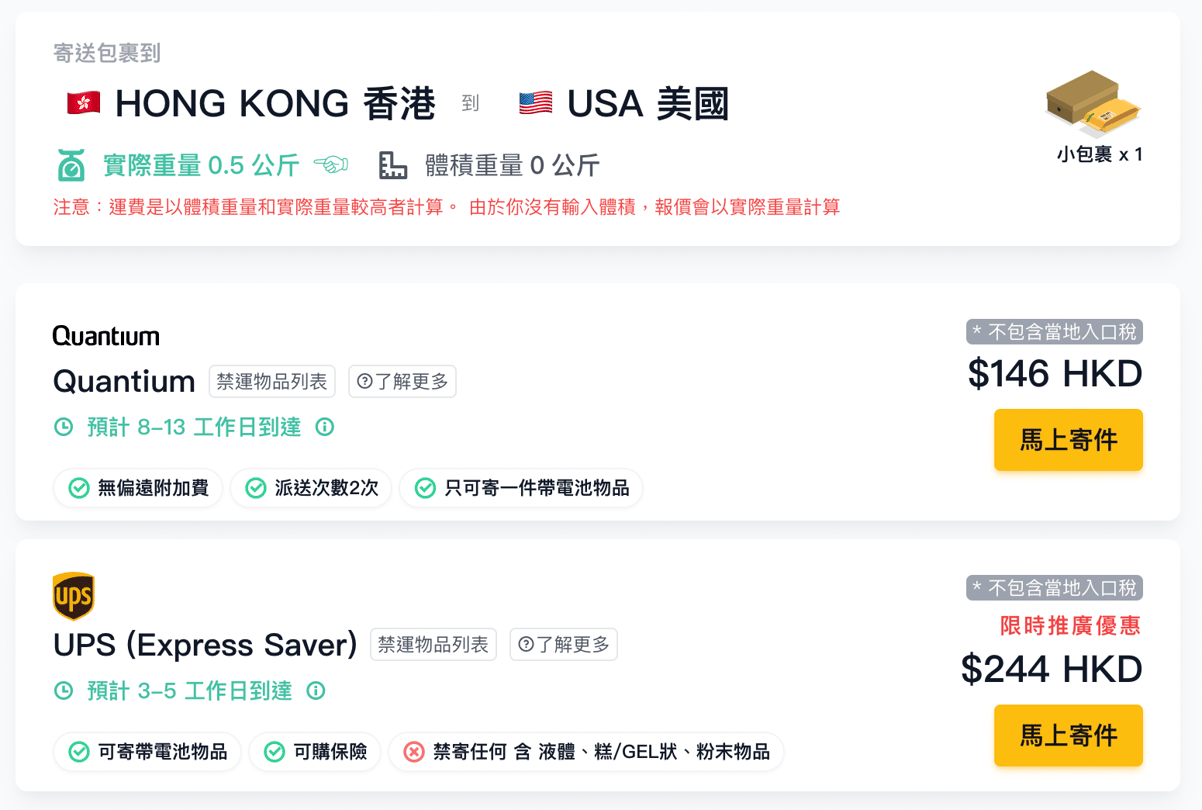Click the red-cross 禁寄任何含液體 restriction tag
1202x810 pixels.
point(586,752)
